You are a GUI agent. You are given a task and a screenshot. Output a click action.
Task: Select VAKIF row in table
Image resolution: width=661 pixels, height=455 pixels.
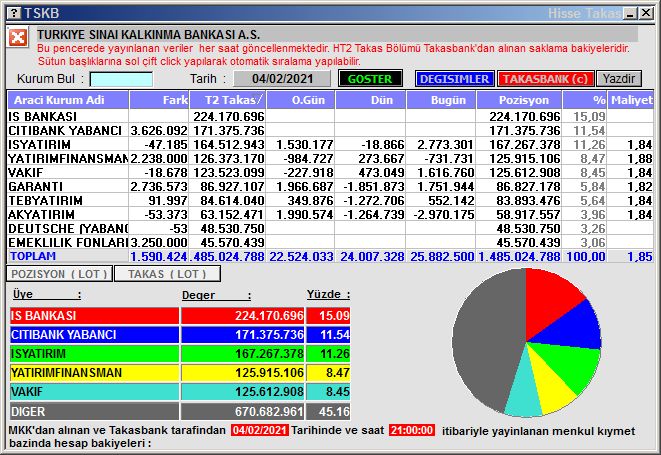pos(330,172)
